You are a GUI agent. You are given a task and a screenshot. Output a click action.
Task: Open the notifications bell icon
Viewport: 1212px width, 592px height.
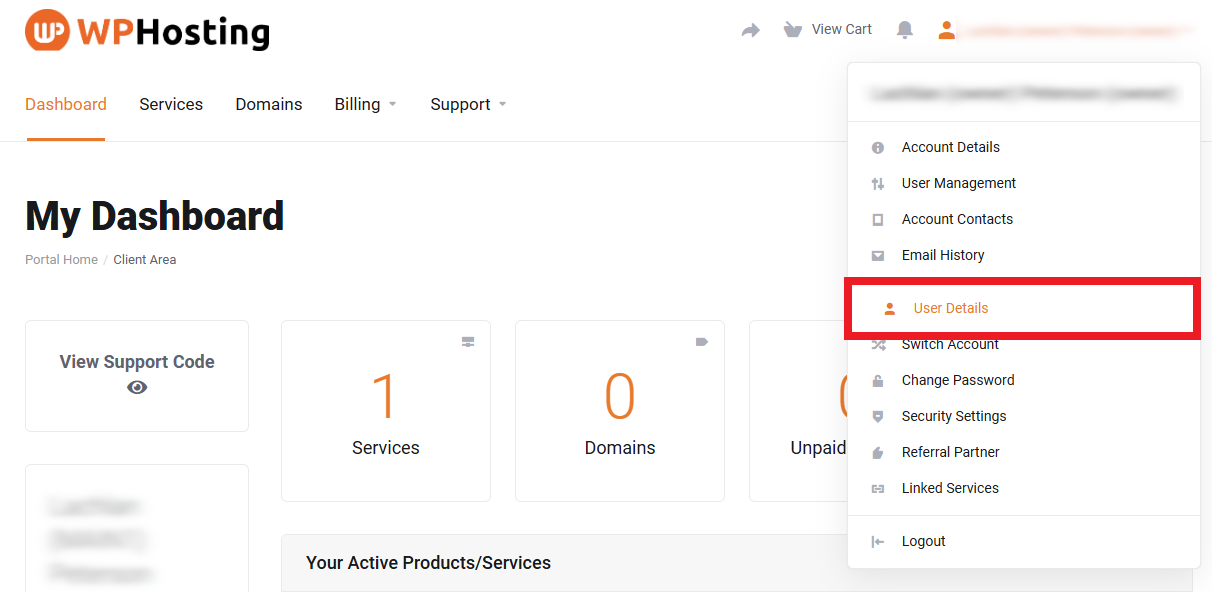tap(905, 30)
